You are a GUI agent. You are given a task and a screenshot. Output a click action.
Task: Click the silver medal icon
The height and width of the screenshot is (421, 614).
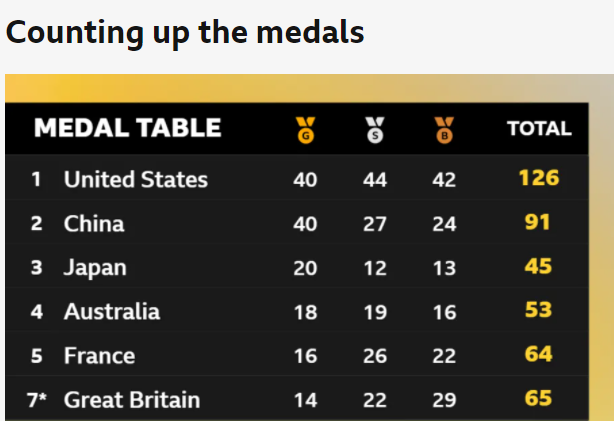tap(375, 129)
